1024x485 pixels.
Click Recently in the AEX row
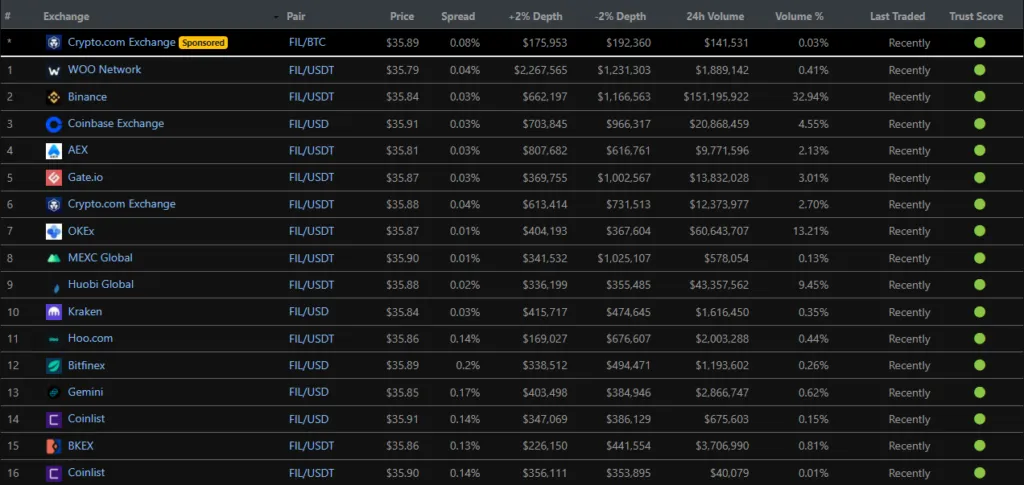[909, 151]
